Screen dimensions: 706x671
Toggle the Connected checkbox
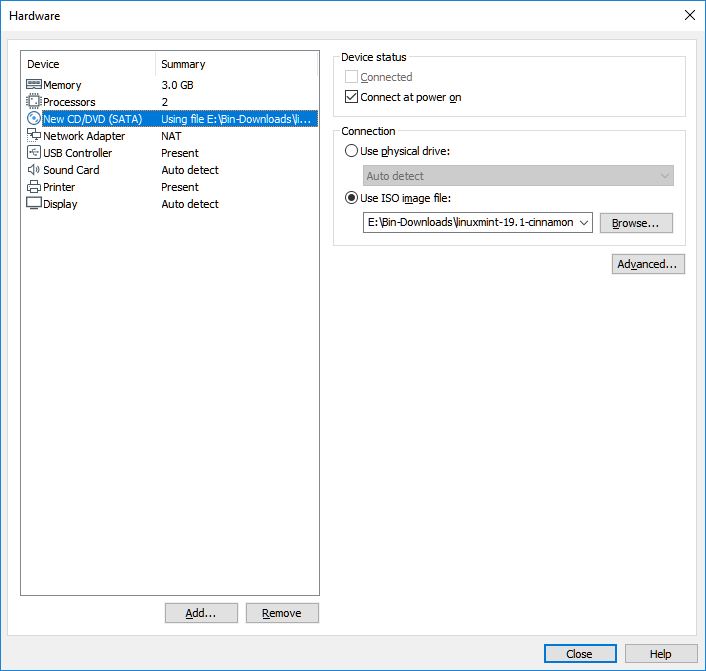351,77
